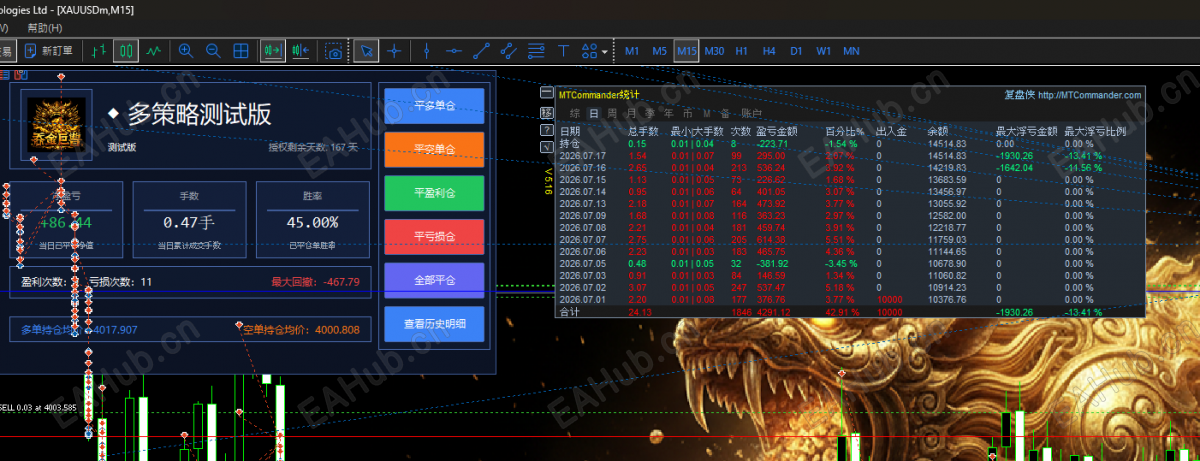Select the cursor pointer tool
The width and height of the screenshot is (1200, 461).
(366, 50)
